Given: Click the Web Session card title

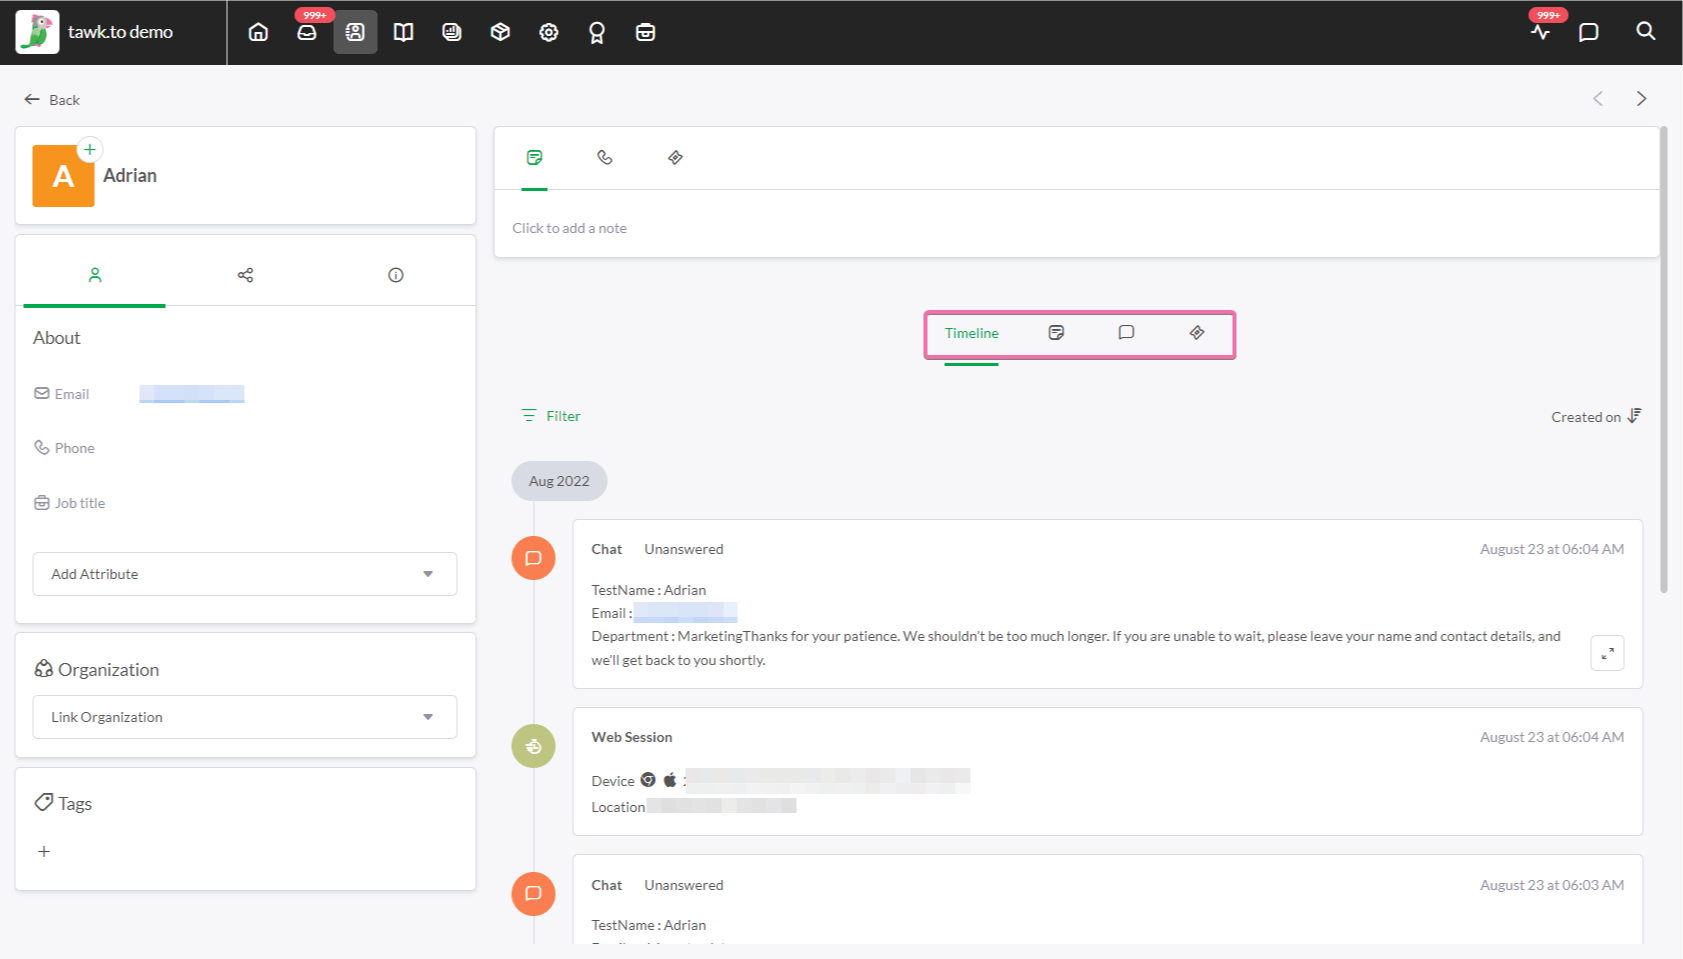Looking at the screenshot, I should pos(632,737).
